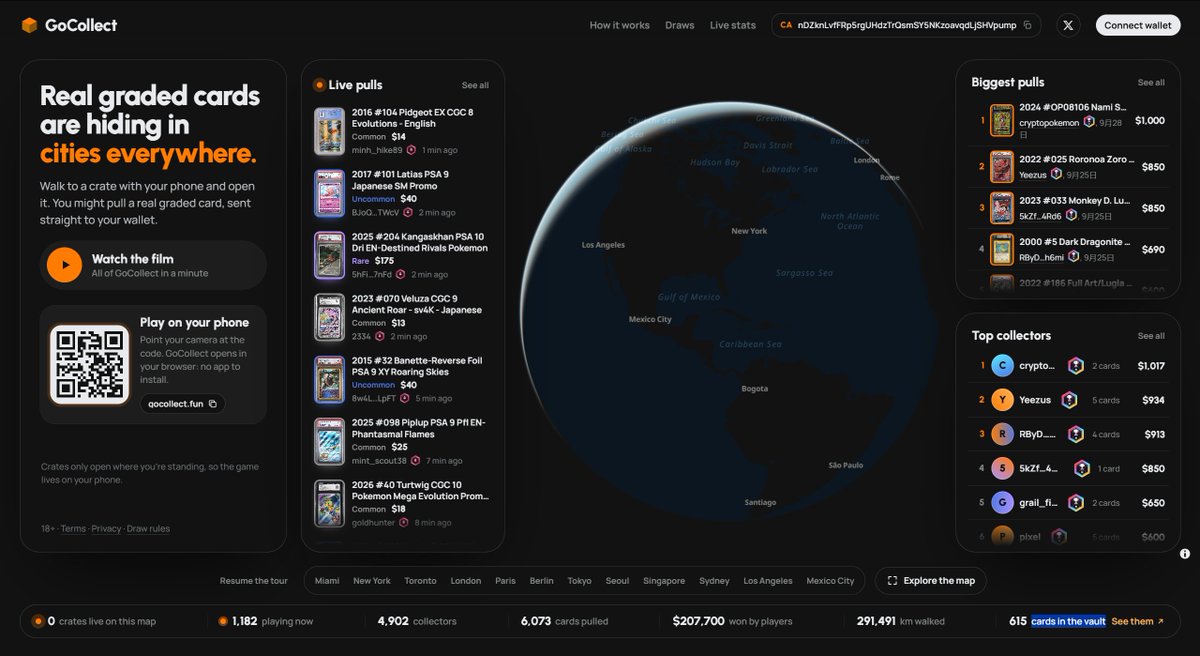
Task: Click the RByD collector avatar R
Action: click(1002, 434)
